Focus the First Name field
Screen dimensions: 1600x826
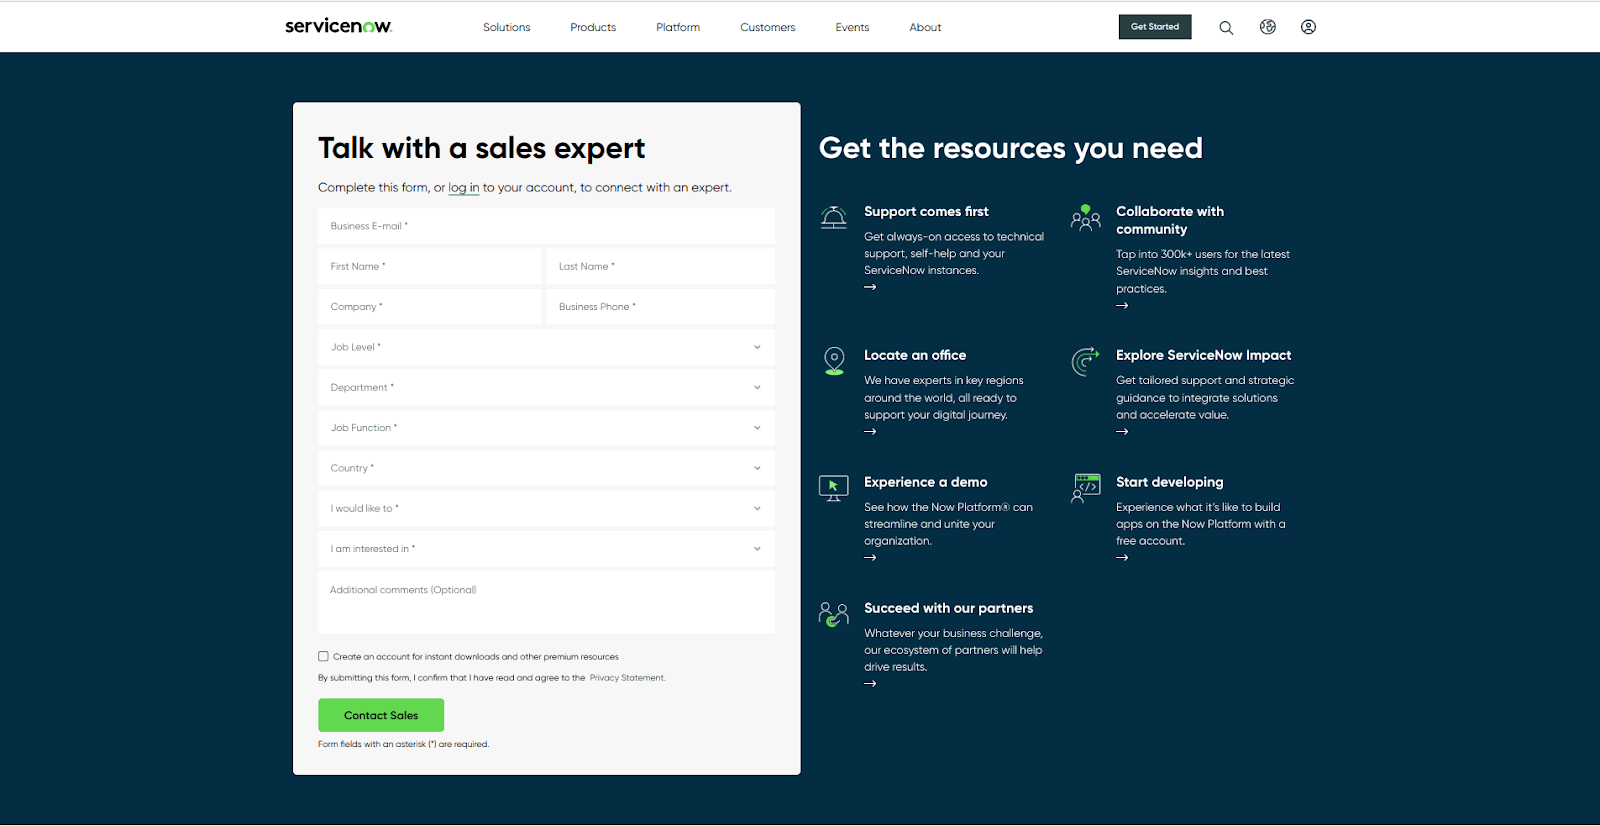click(x=430, y=266)
